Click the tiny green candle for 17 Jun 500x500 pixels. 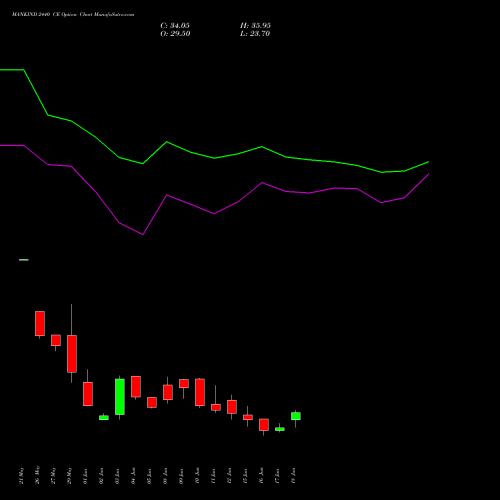pos(280,429)
